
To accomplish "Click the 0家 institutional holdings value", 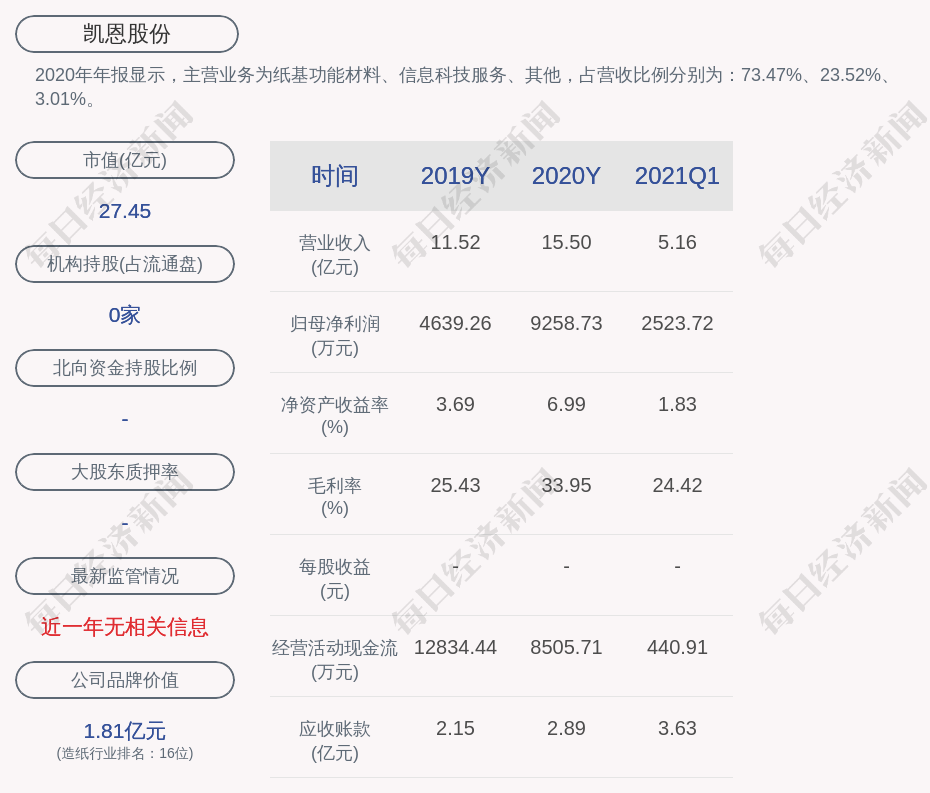I will point(125,315).
